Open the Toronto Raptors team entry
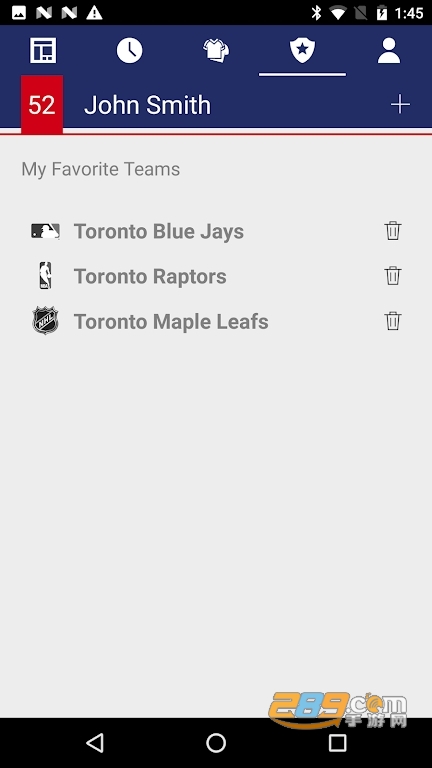The height and width of the screenshot is (768, 432). [x=150, y=277]
